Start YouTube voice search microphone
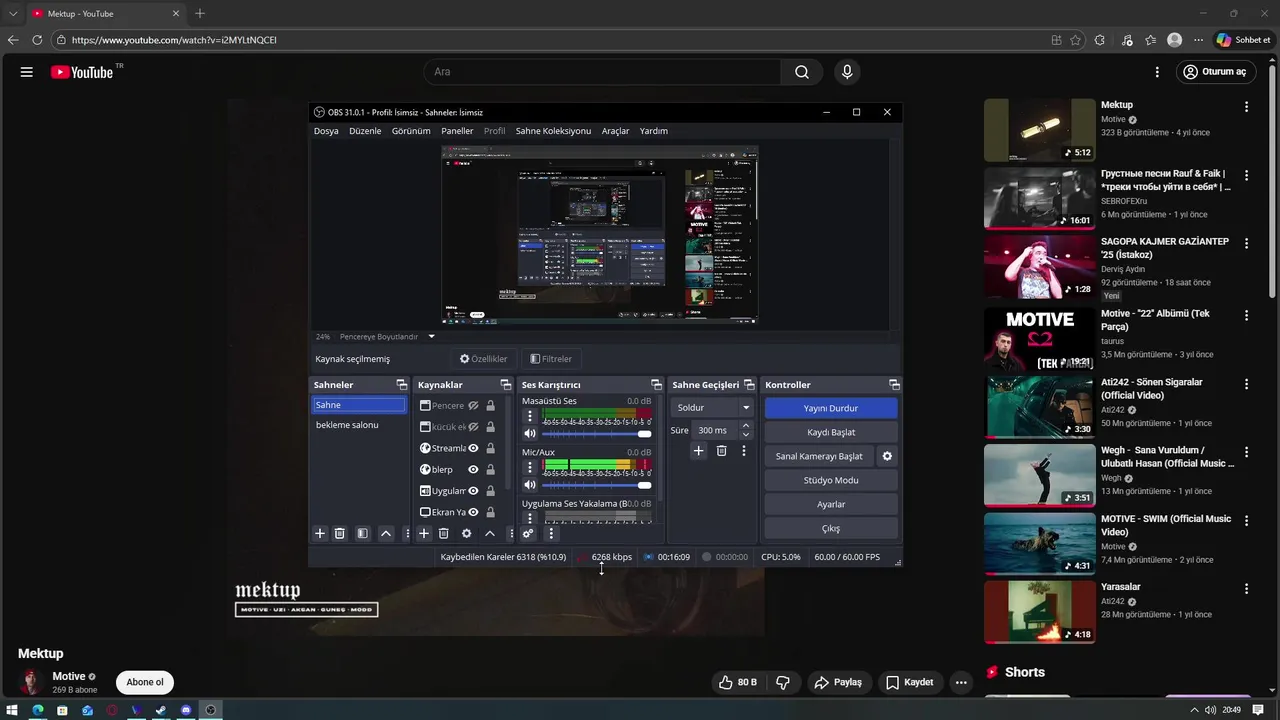Image resolution: width=1280 pixels, height=720 pixels. 847,72
